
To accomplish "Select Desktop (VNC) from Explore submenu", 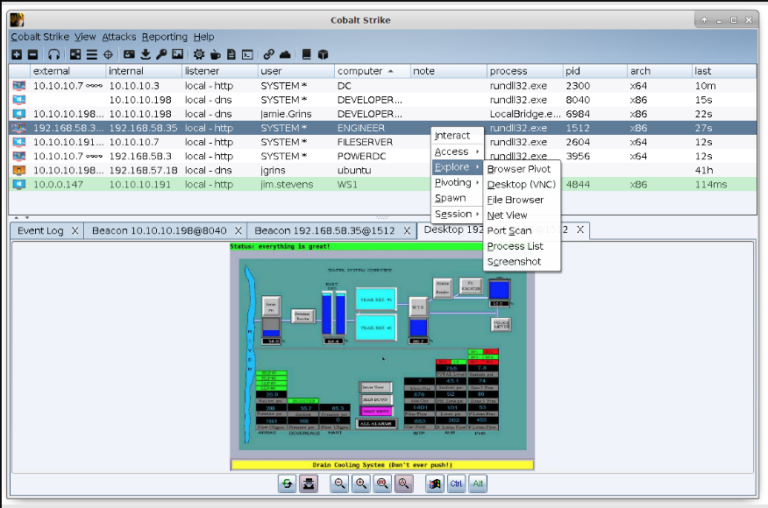I will pos(521,184).
